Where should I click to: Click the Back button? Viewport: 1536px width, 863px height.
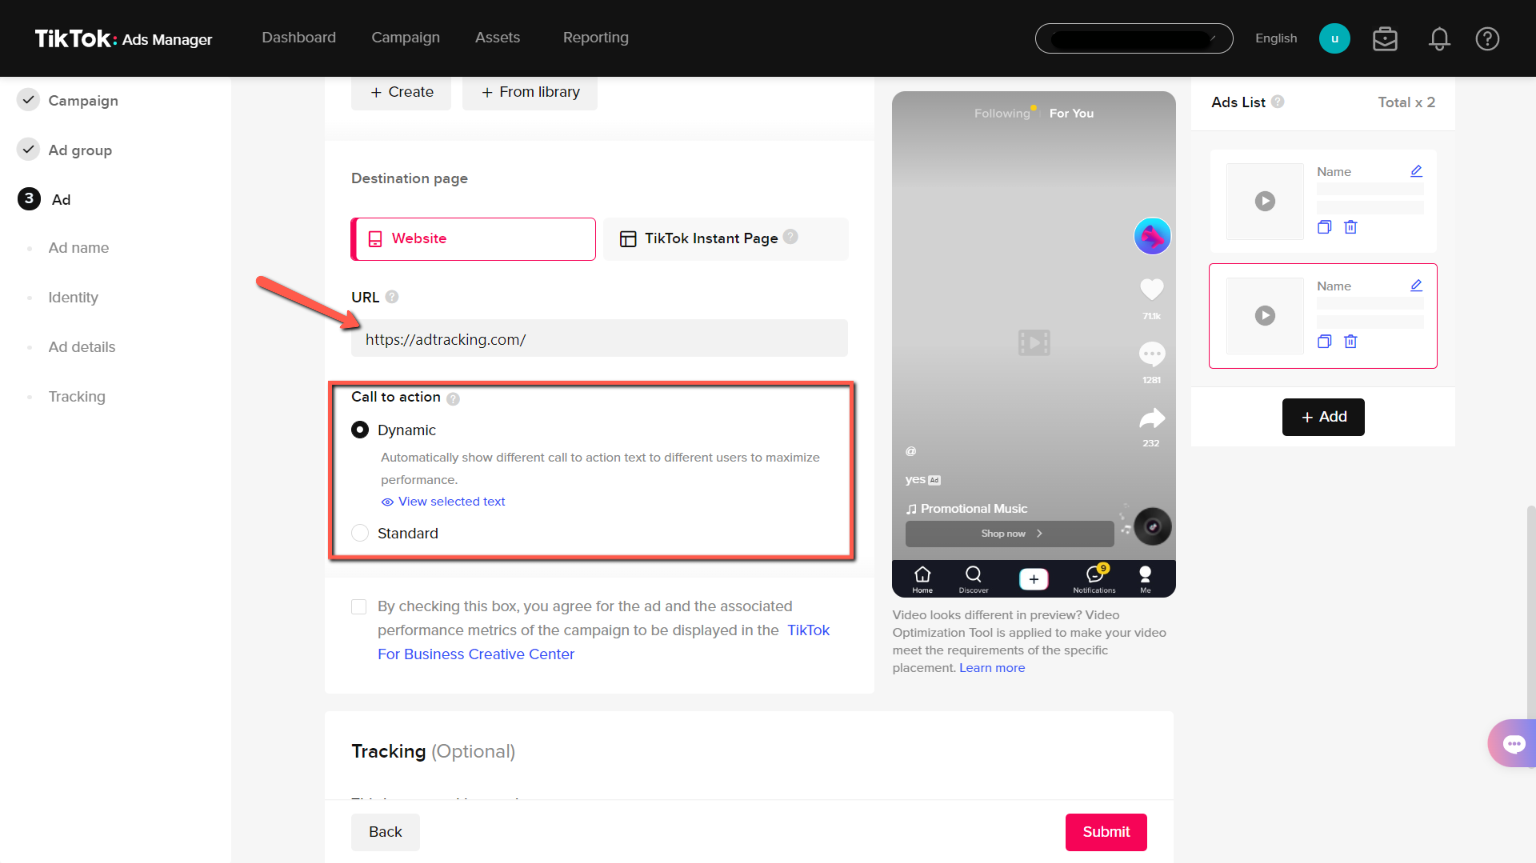[385, 832]
